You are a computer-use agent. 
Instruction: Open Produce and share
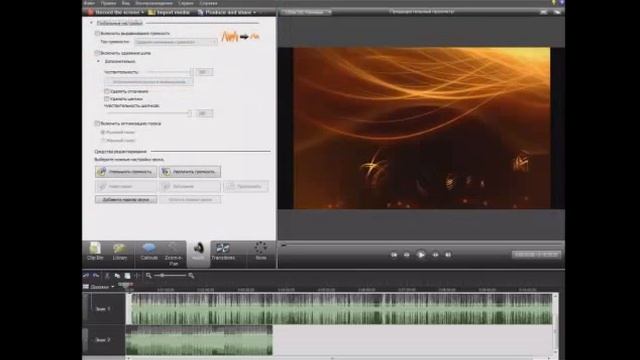(x=227, y=12)
